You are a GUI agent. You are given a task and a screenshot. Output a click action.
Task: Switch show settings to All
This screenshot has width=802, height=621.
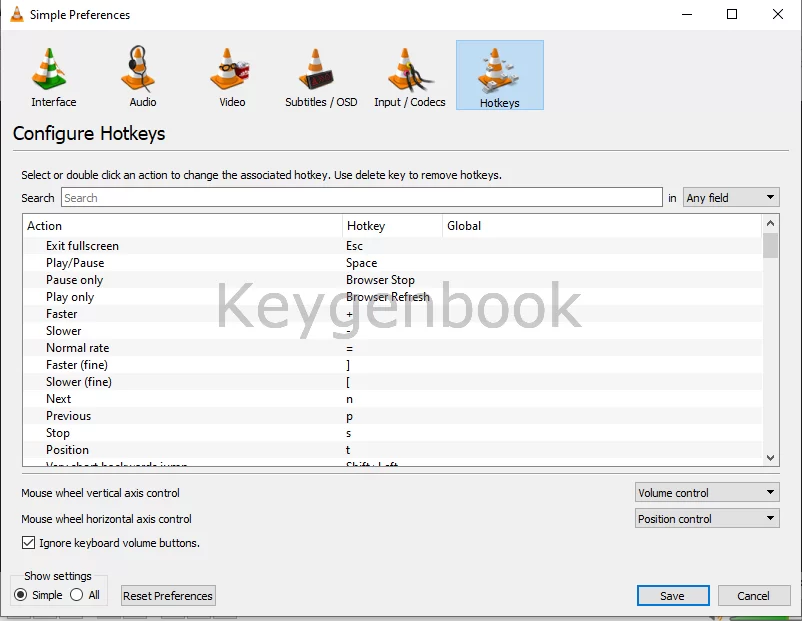[76, 595]
